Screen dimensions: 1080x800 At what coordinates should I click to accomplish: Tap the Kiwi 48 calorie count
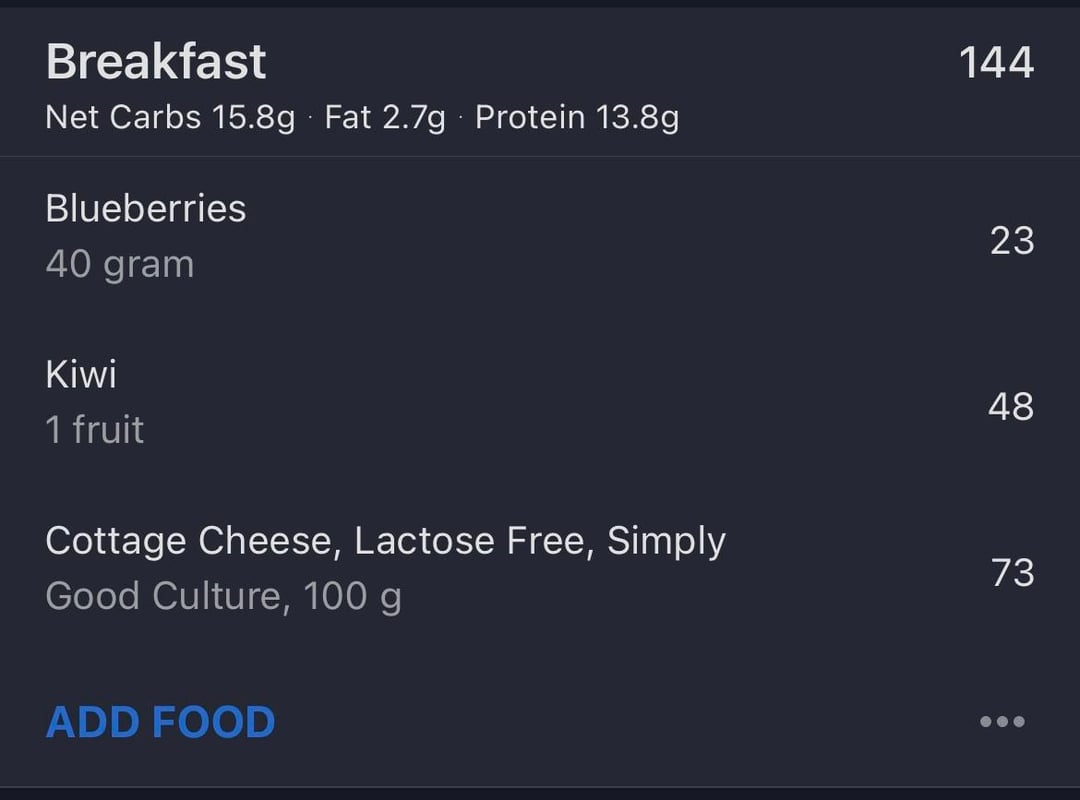tap(1010, 407)
